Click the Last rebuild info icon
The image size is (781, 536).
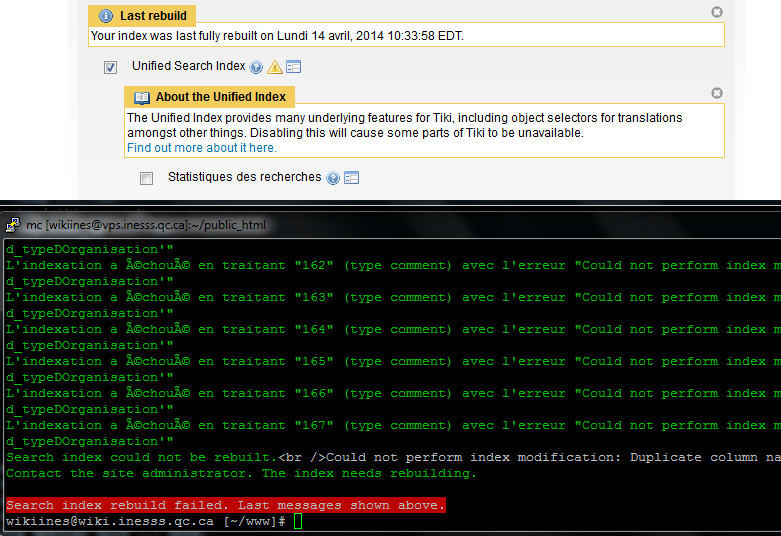106,16
